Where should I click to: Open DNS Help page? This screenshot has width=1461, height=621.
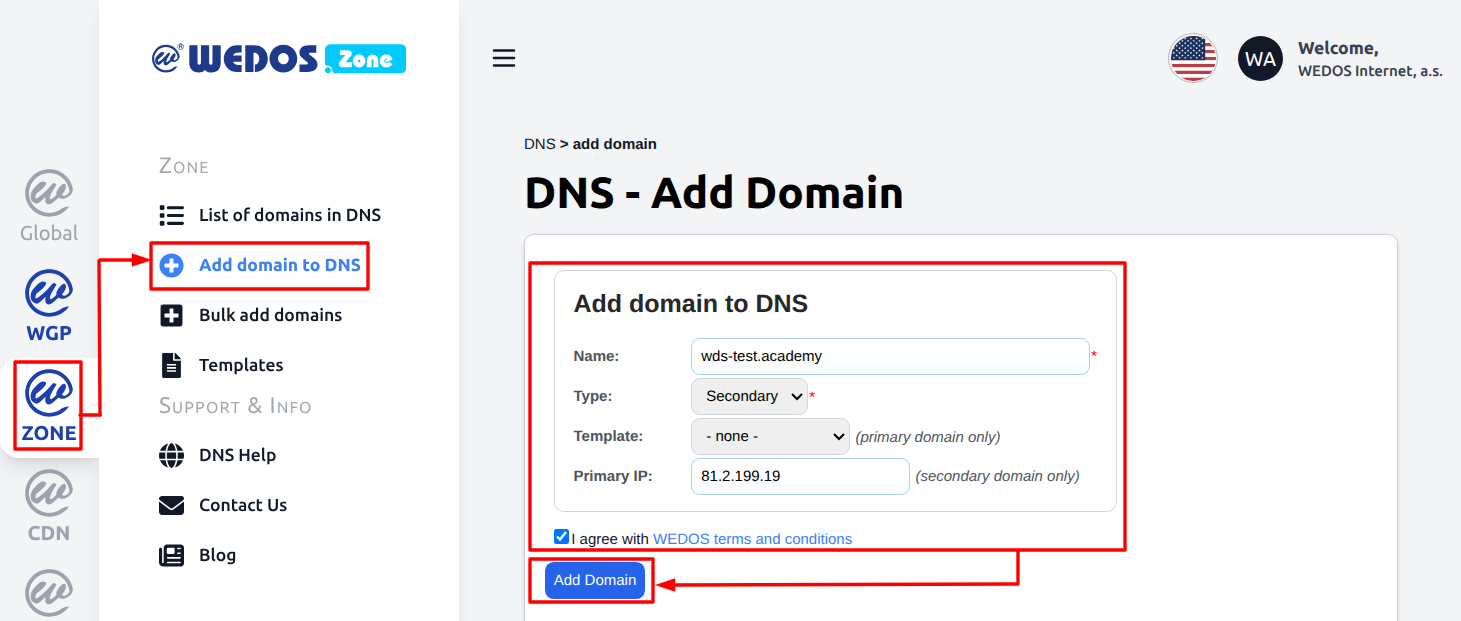coord(237,455)
